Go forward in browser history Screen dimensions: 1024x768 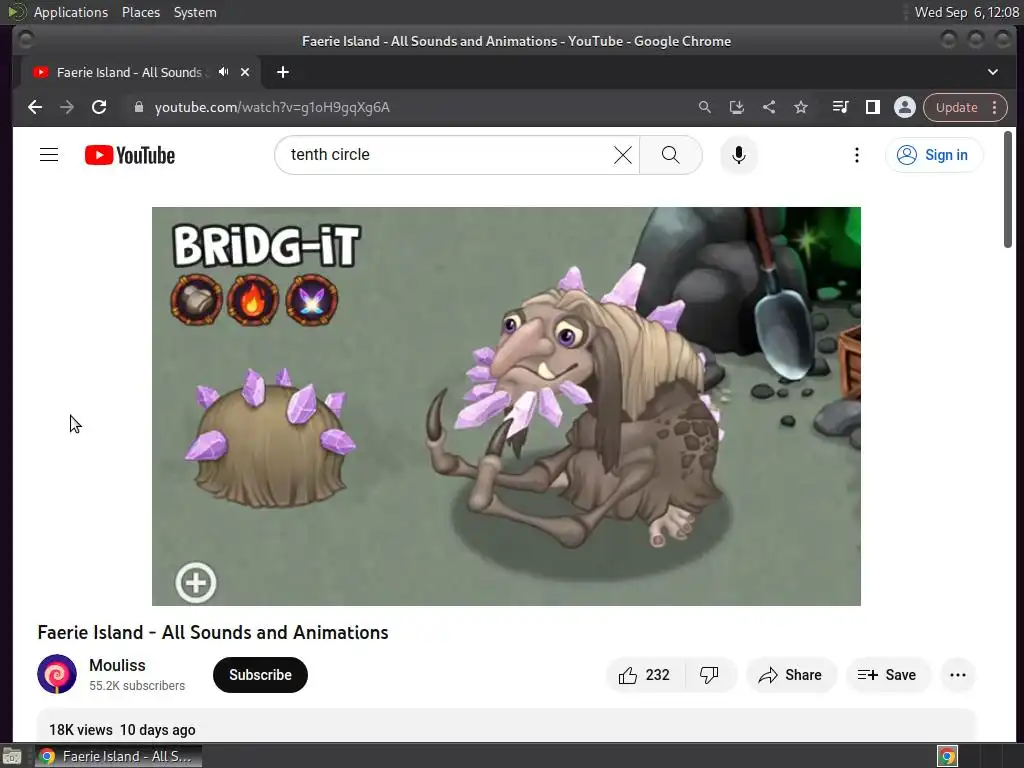coord(67,107)
